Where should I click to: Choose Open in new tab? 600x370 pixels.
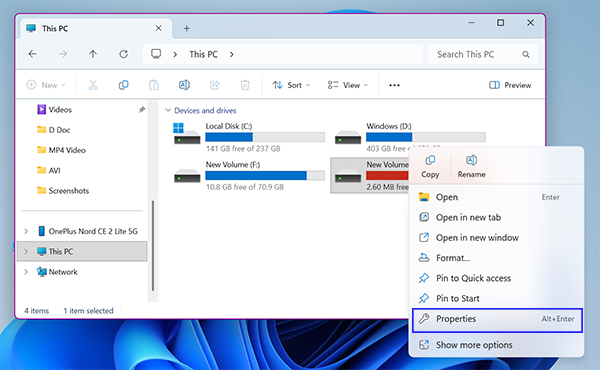497,217
